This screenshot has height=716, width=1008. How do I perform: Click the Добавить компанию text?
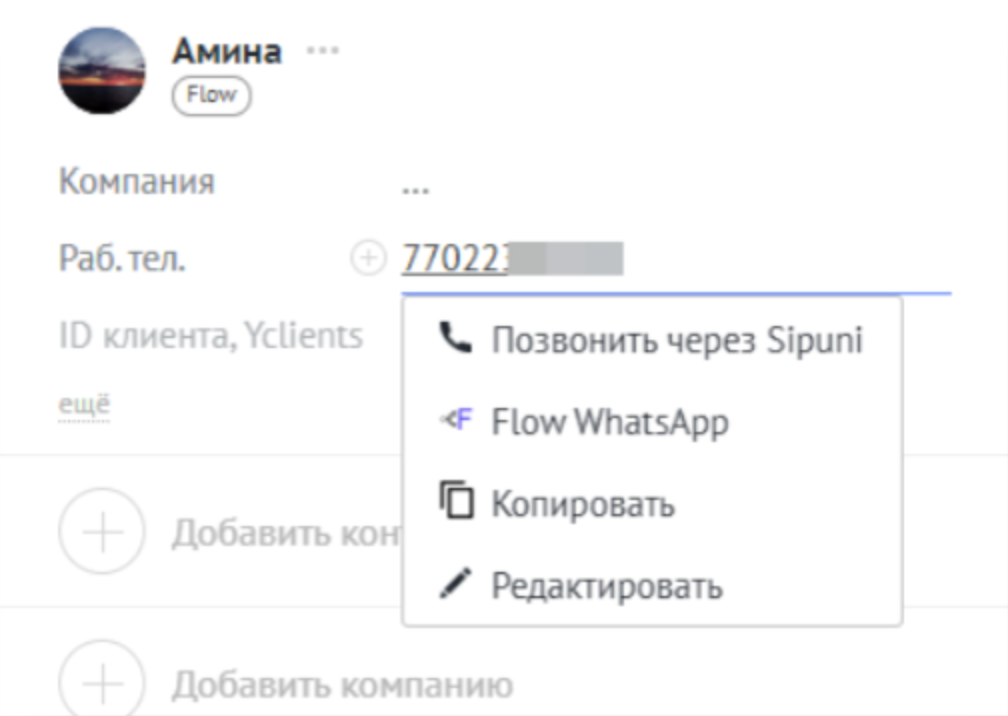342,685
